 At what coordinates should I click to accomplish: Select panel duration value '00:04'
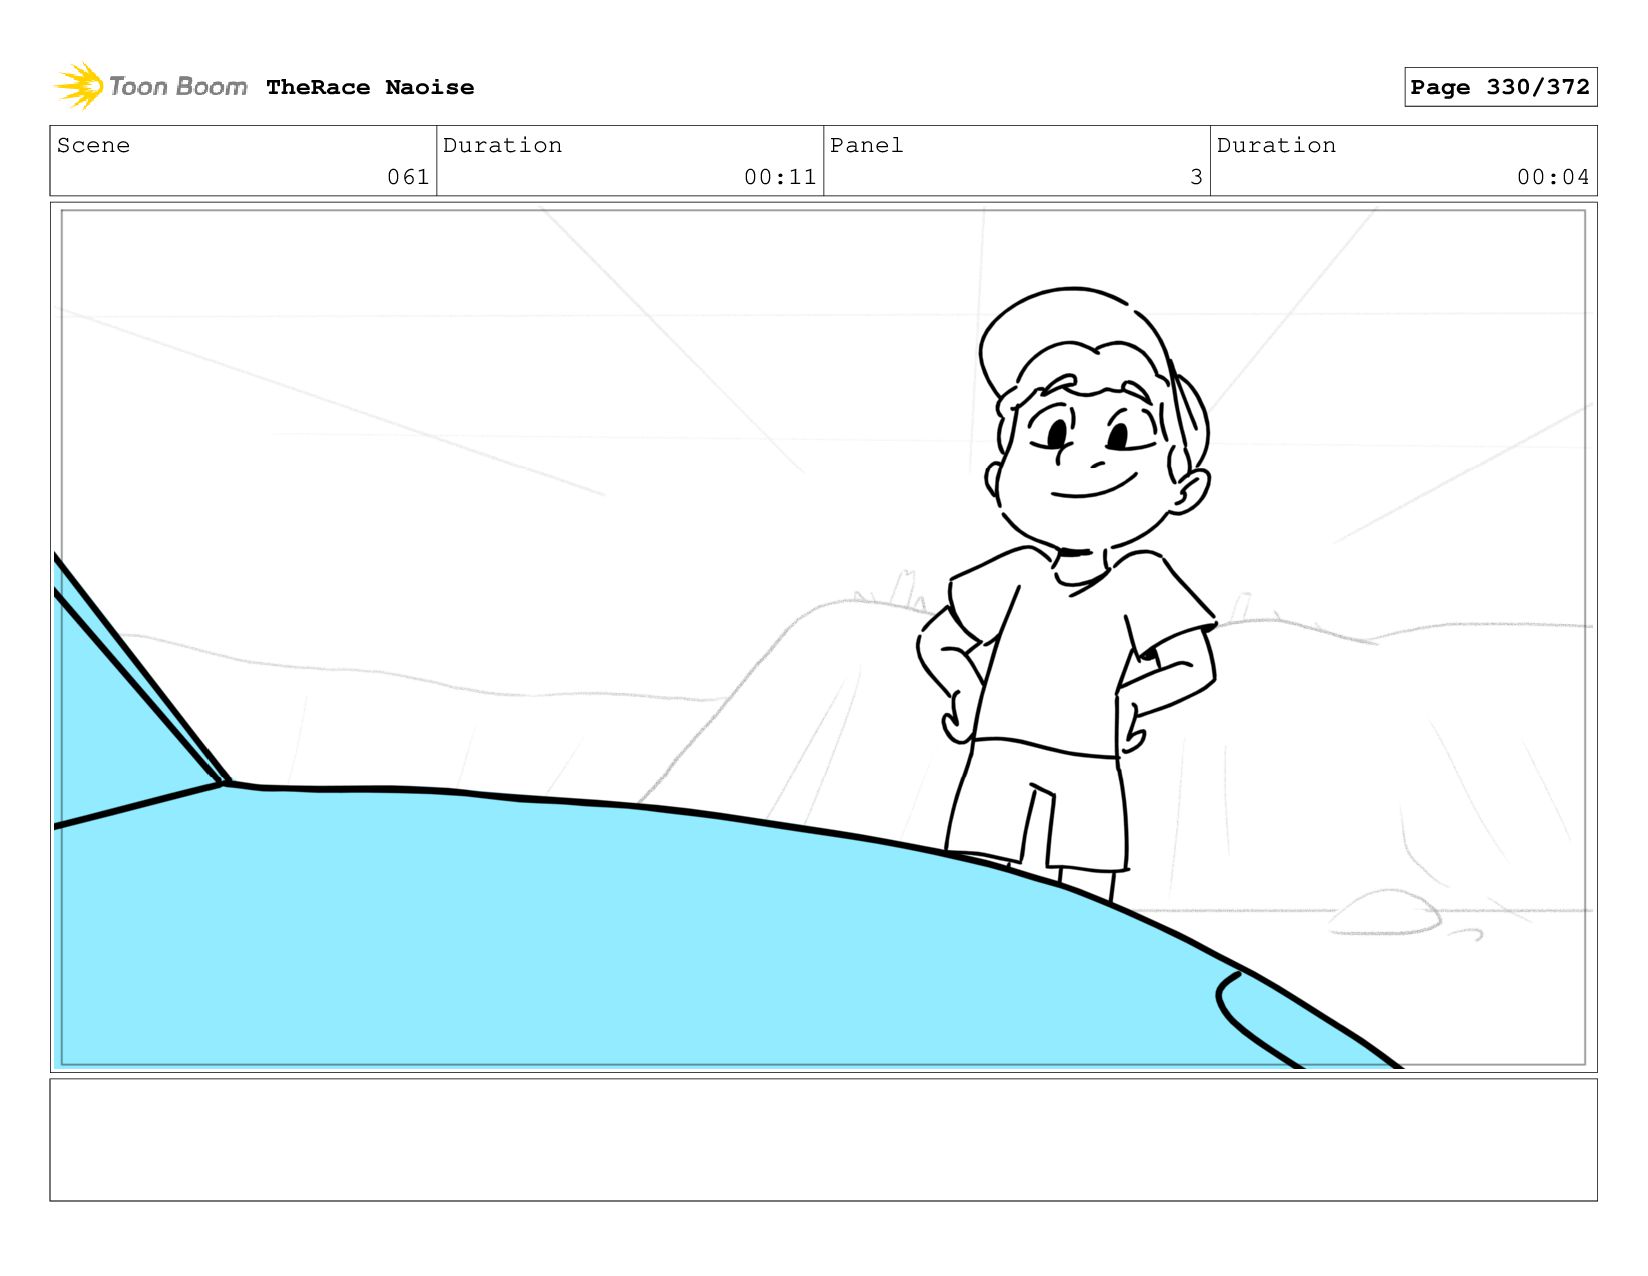(1553, 177)
